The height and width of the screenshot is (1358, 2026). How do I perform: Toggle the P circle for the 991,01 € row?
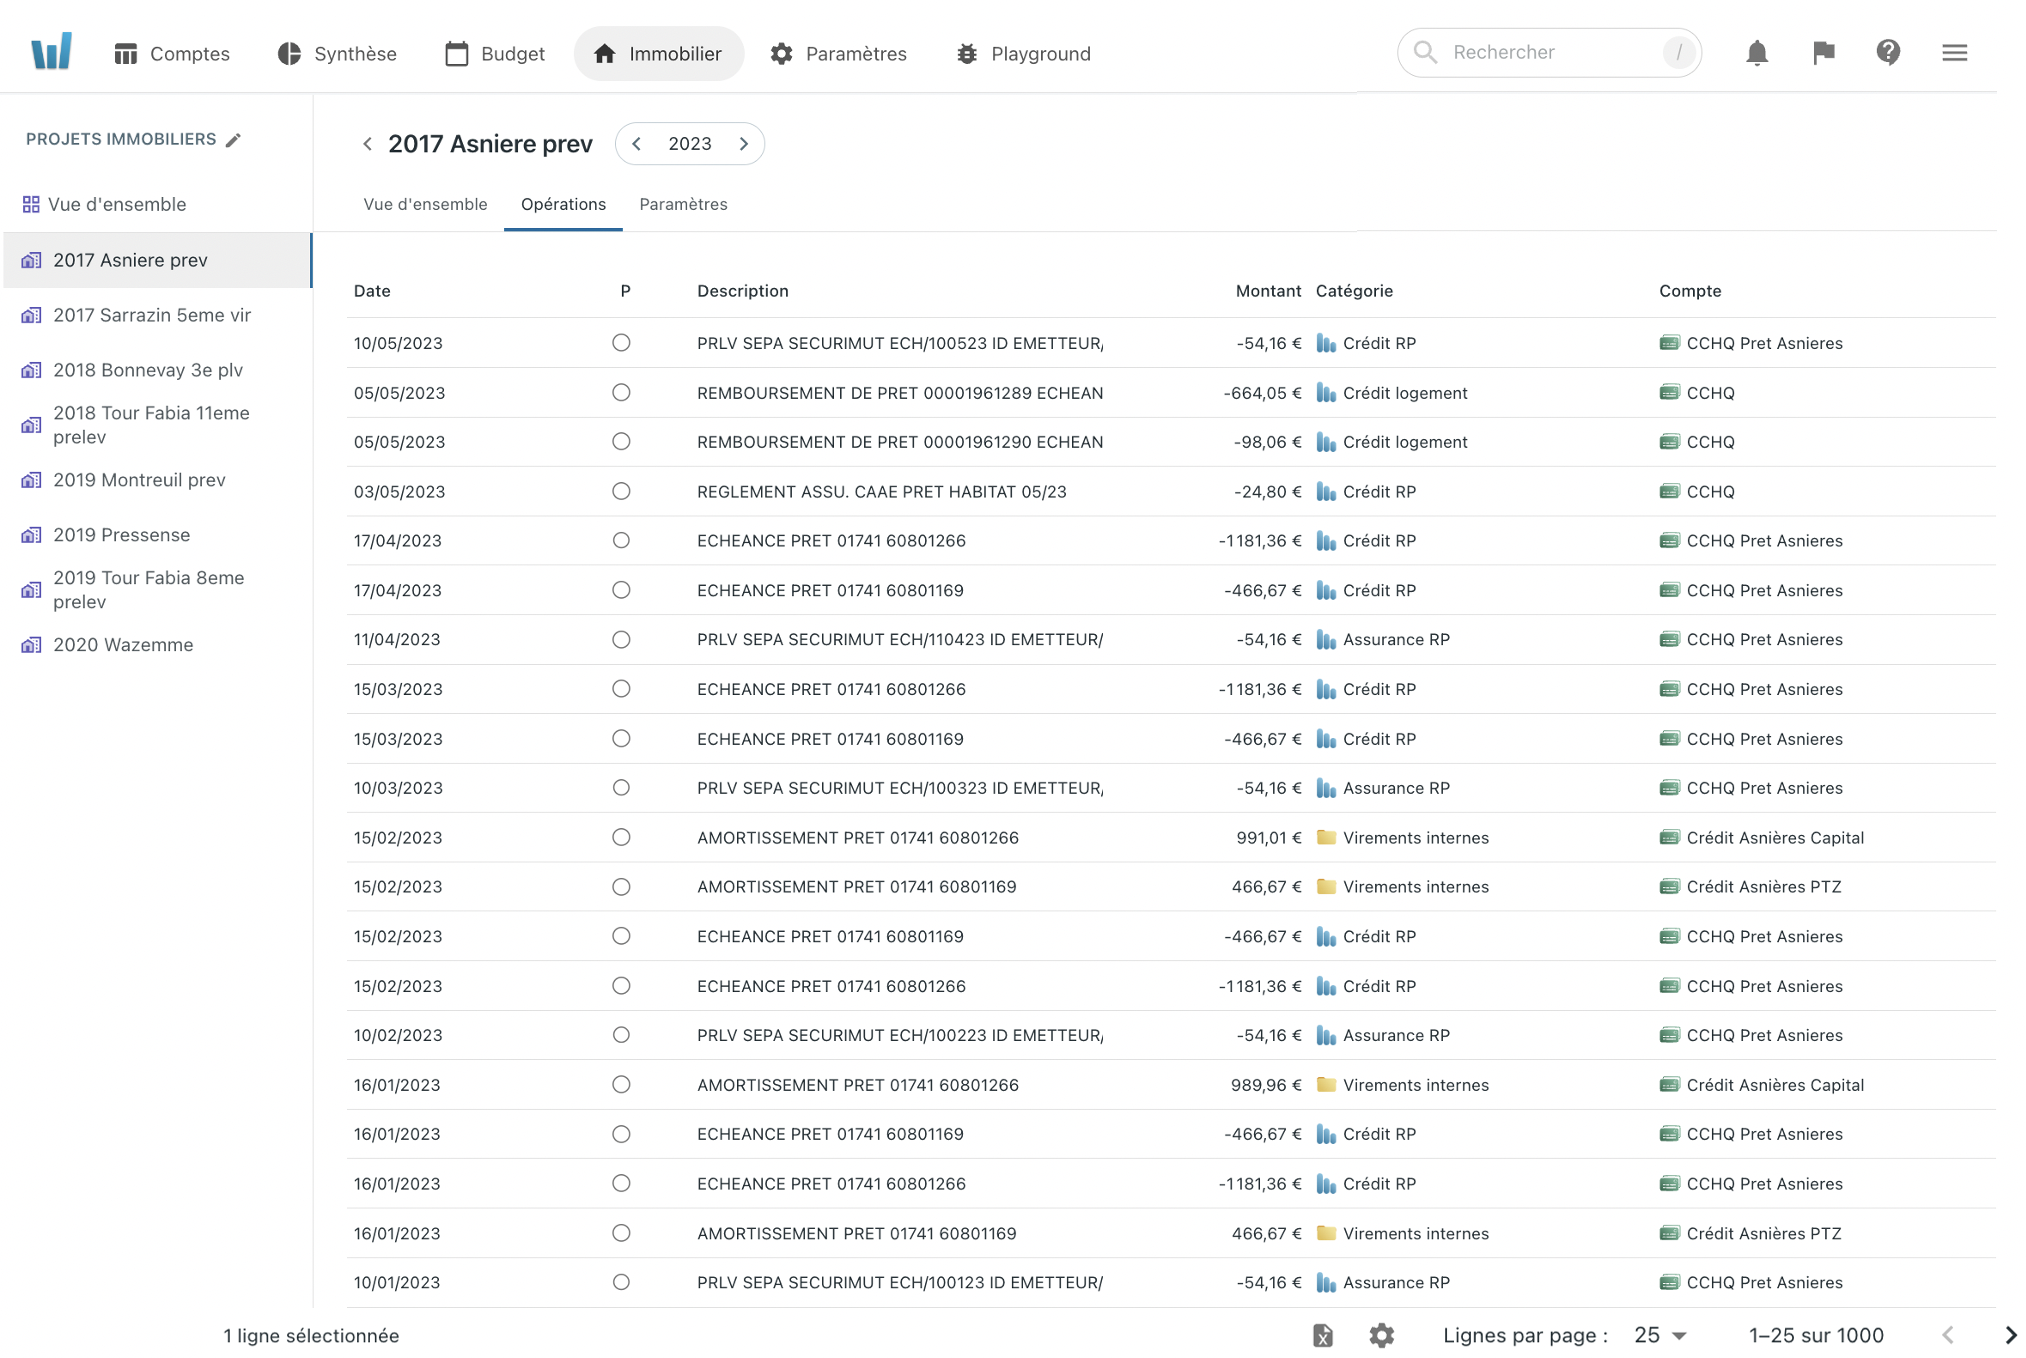tap(621, 838)
